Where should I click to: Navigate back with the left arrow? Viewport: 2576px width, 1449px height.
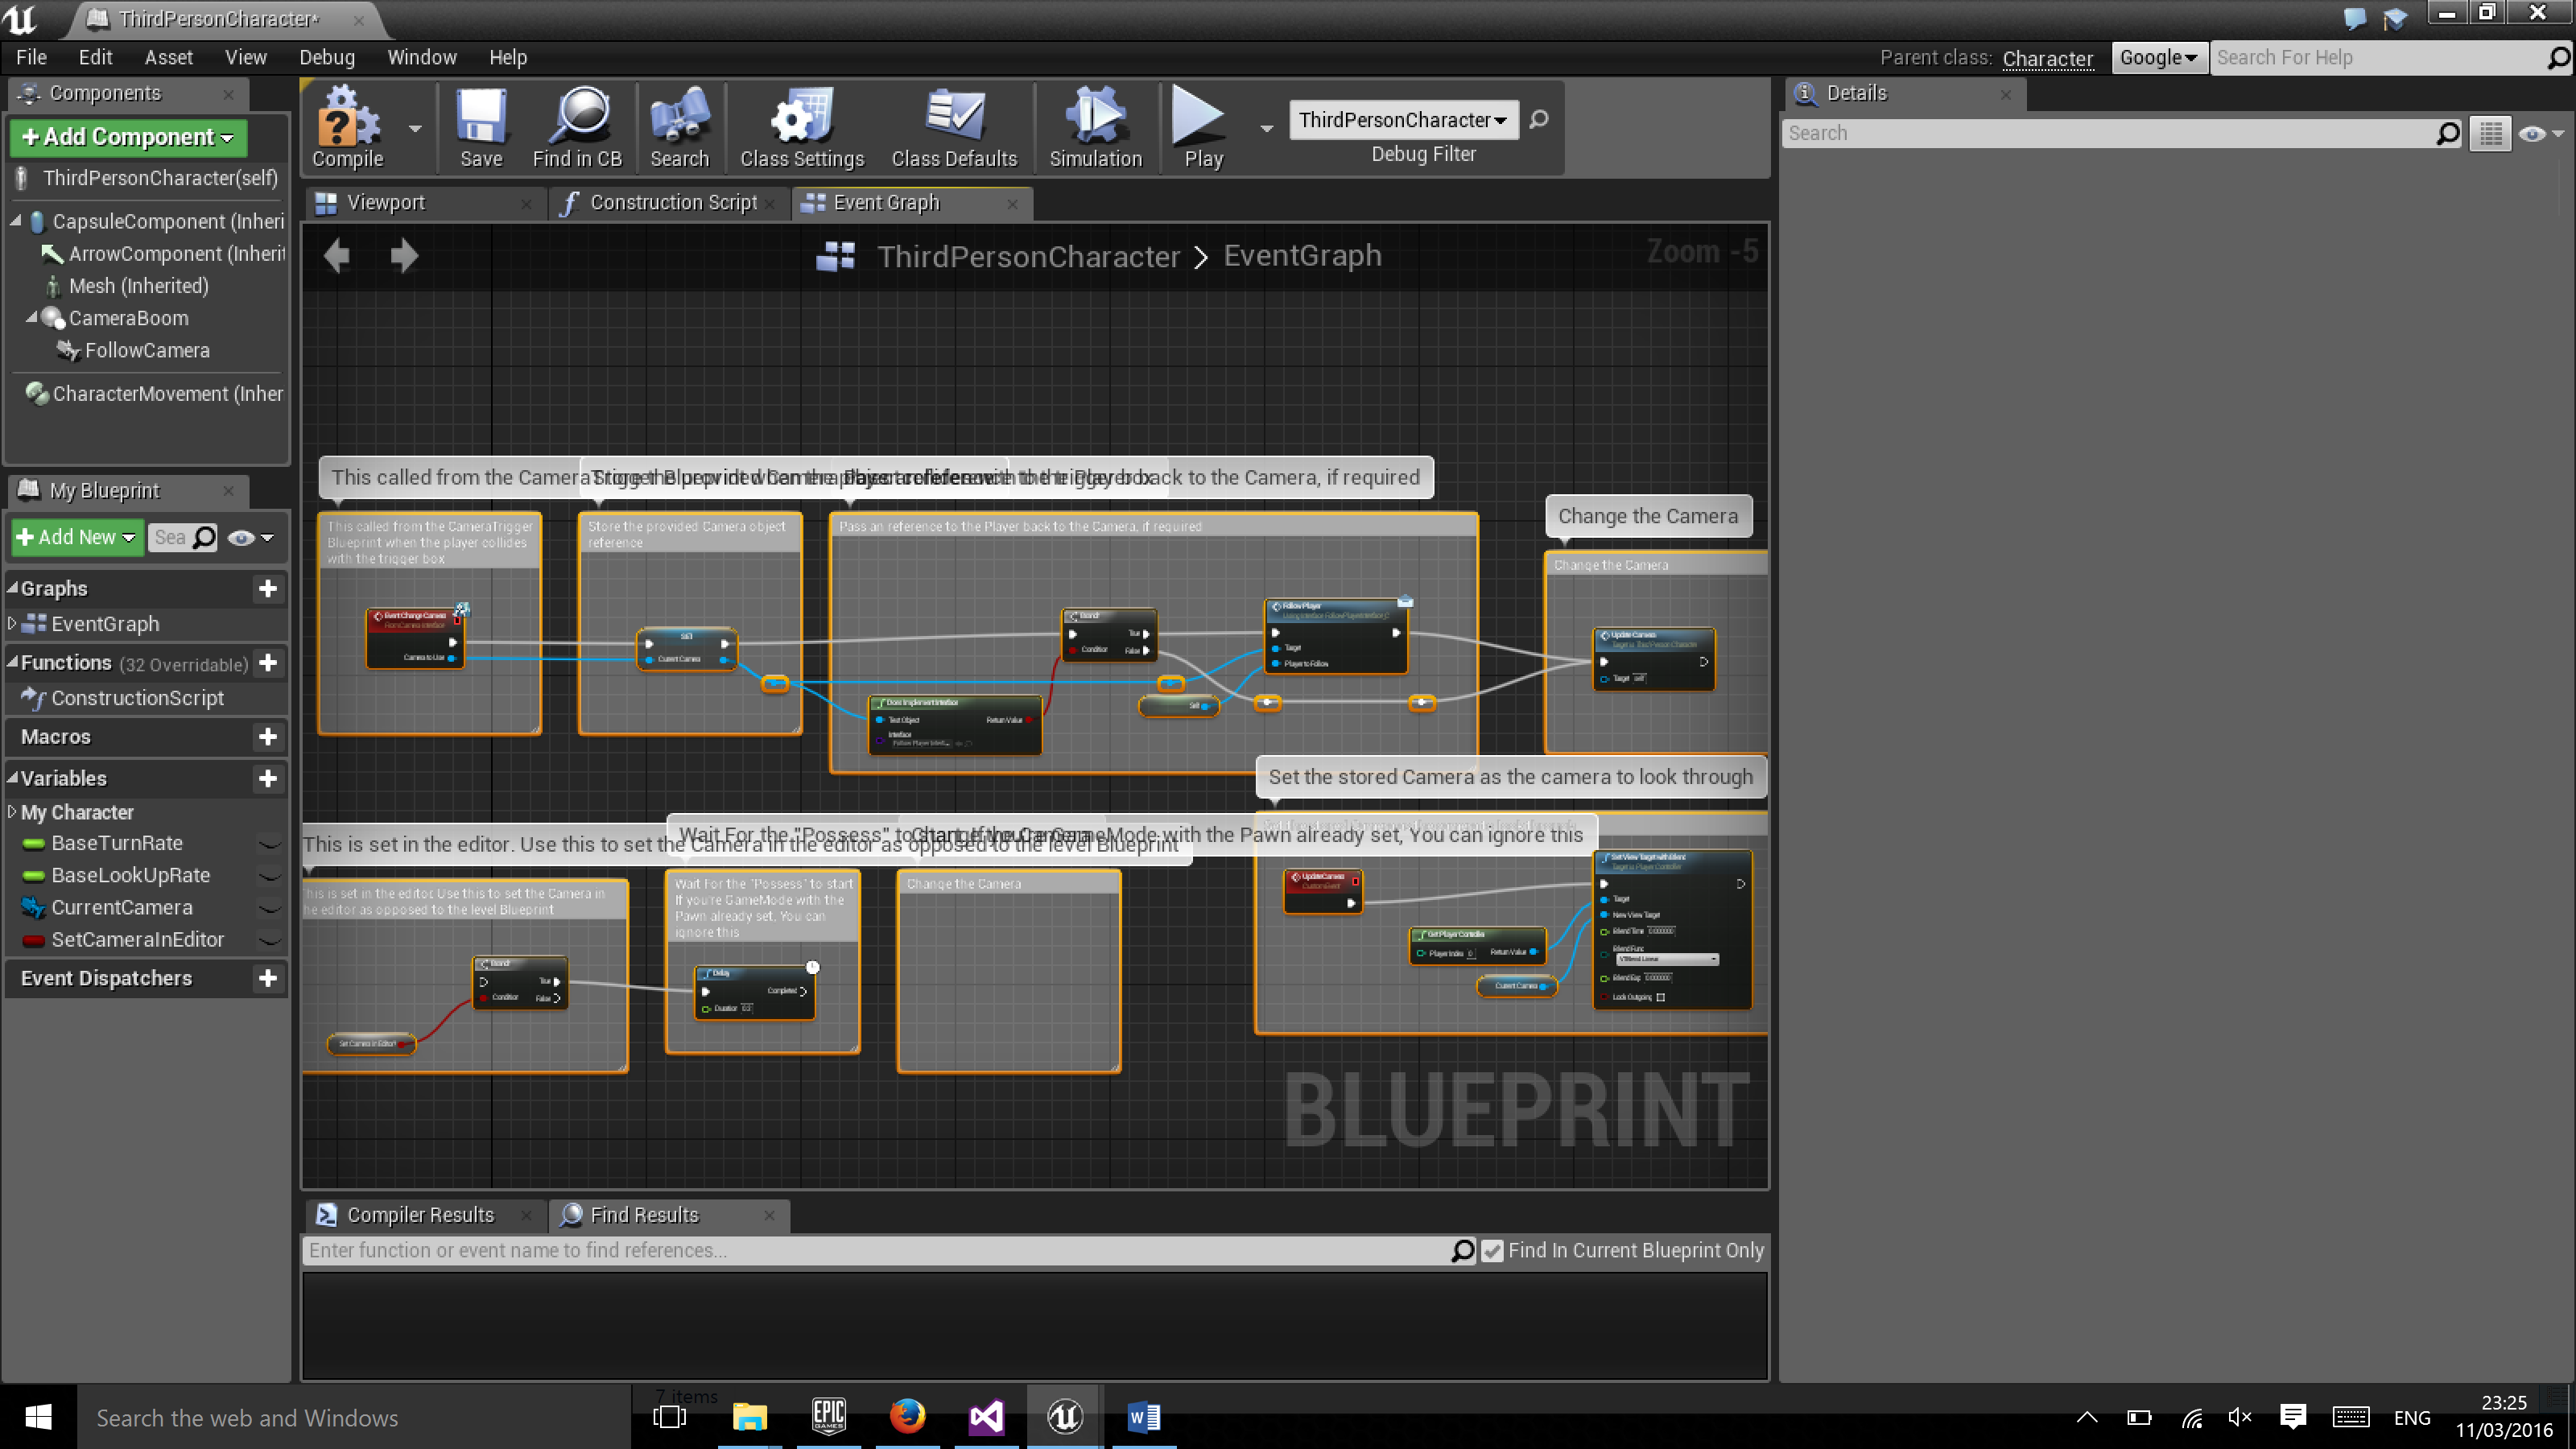click(337, 256)
